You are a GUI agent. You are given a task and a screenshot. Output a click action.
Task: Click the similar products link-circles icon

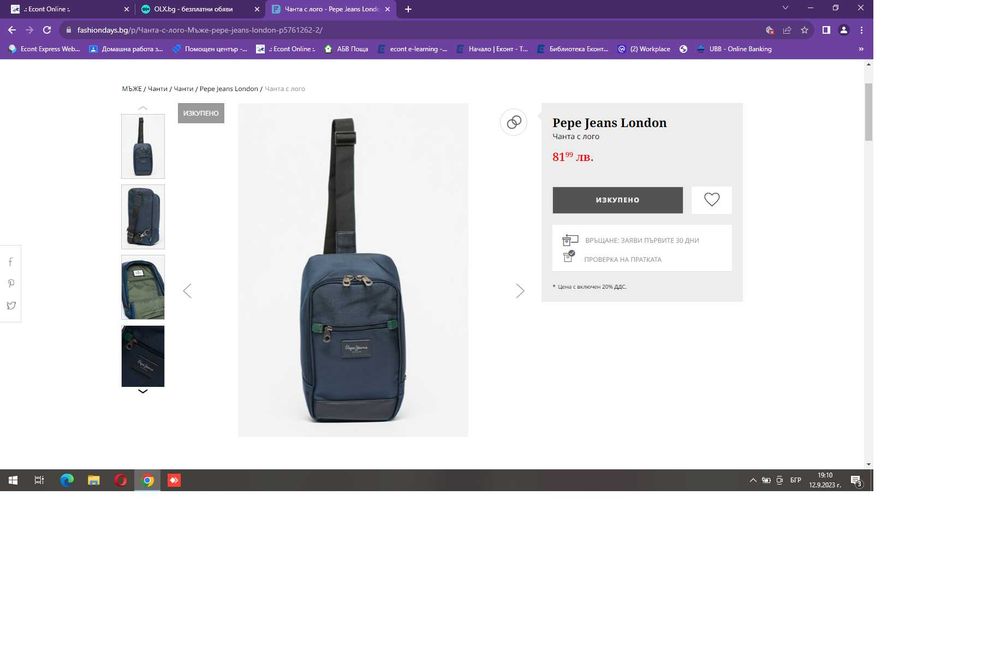pyautogui.click(x=513, y=122)
